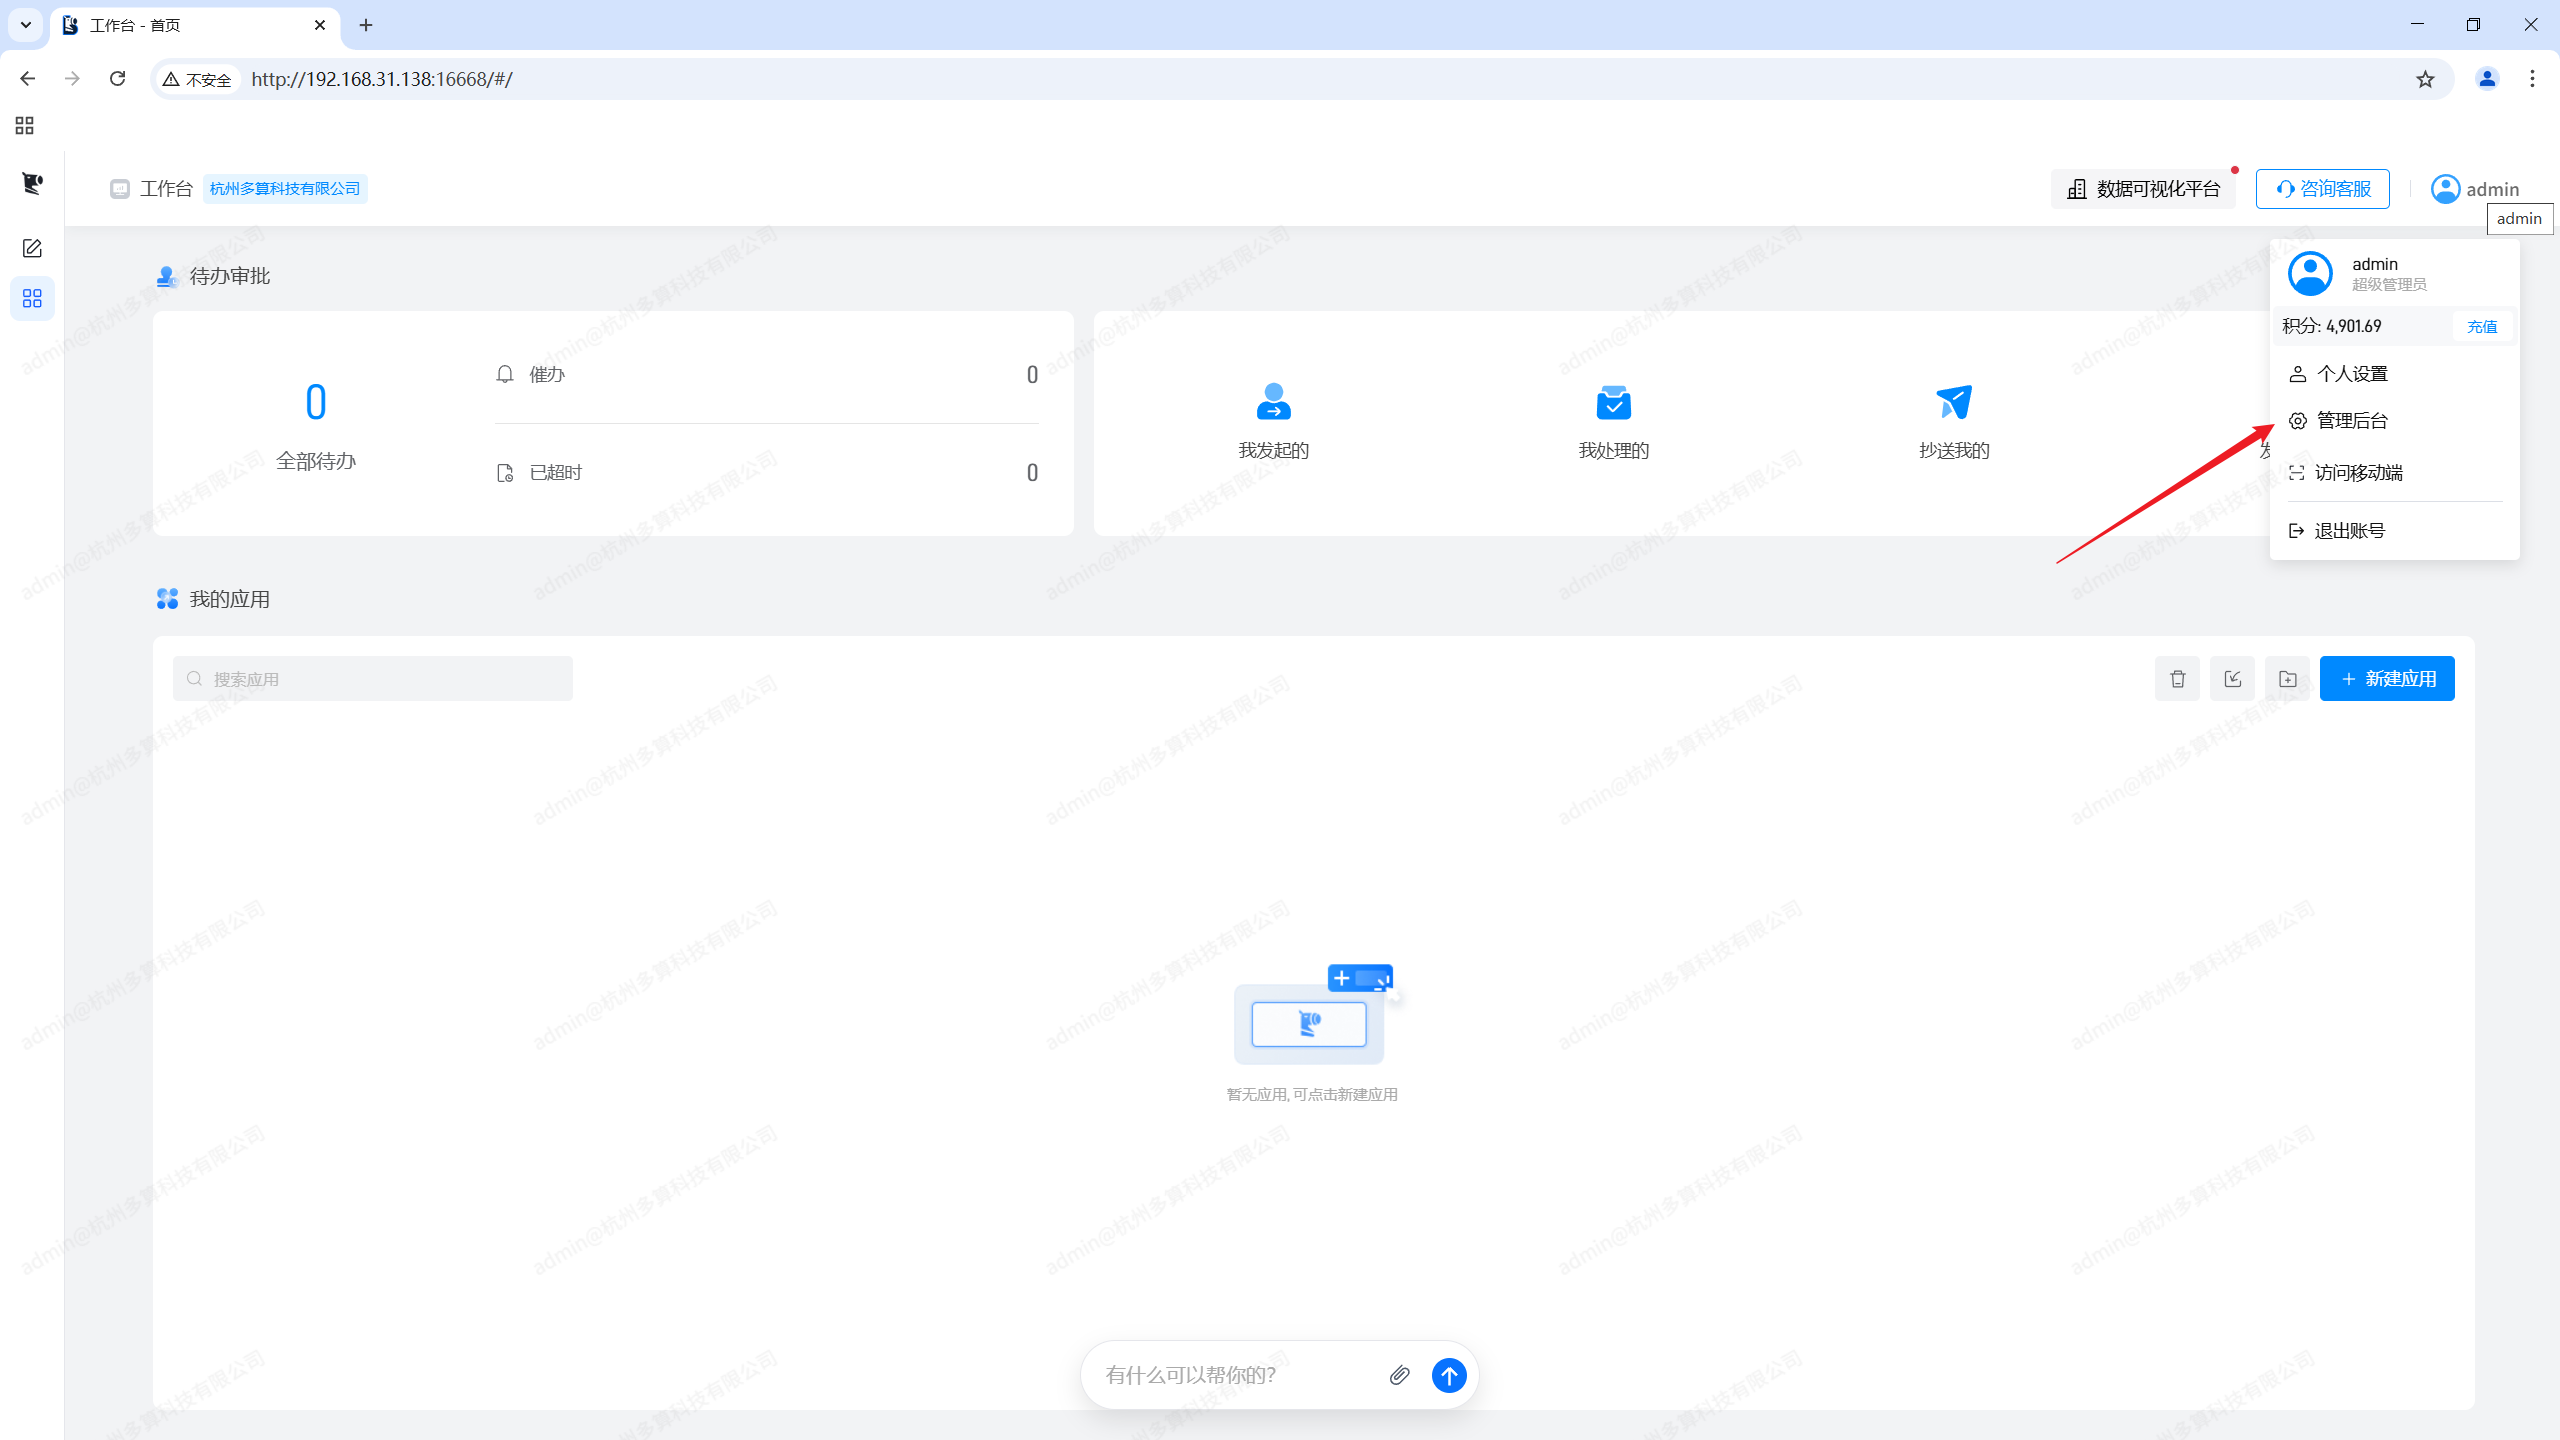Click the new folder icon
Screen dimensions: 2560x1440
2287,679
